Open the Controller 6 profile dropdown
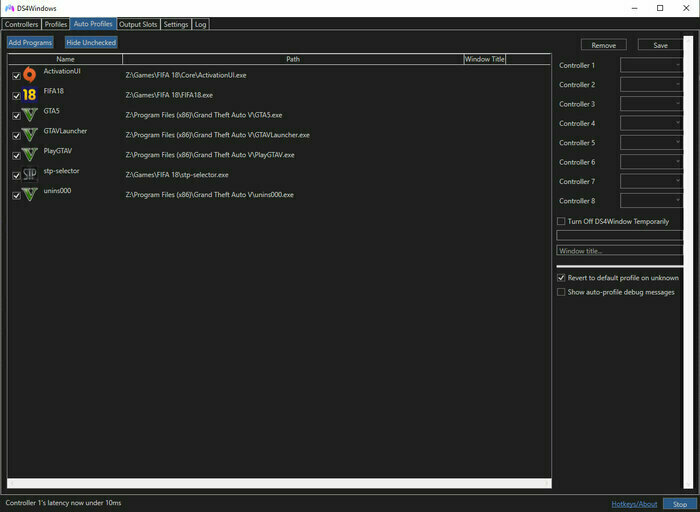Screen dimensions: 700x512 coord(651,162)
